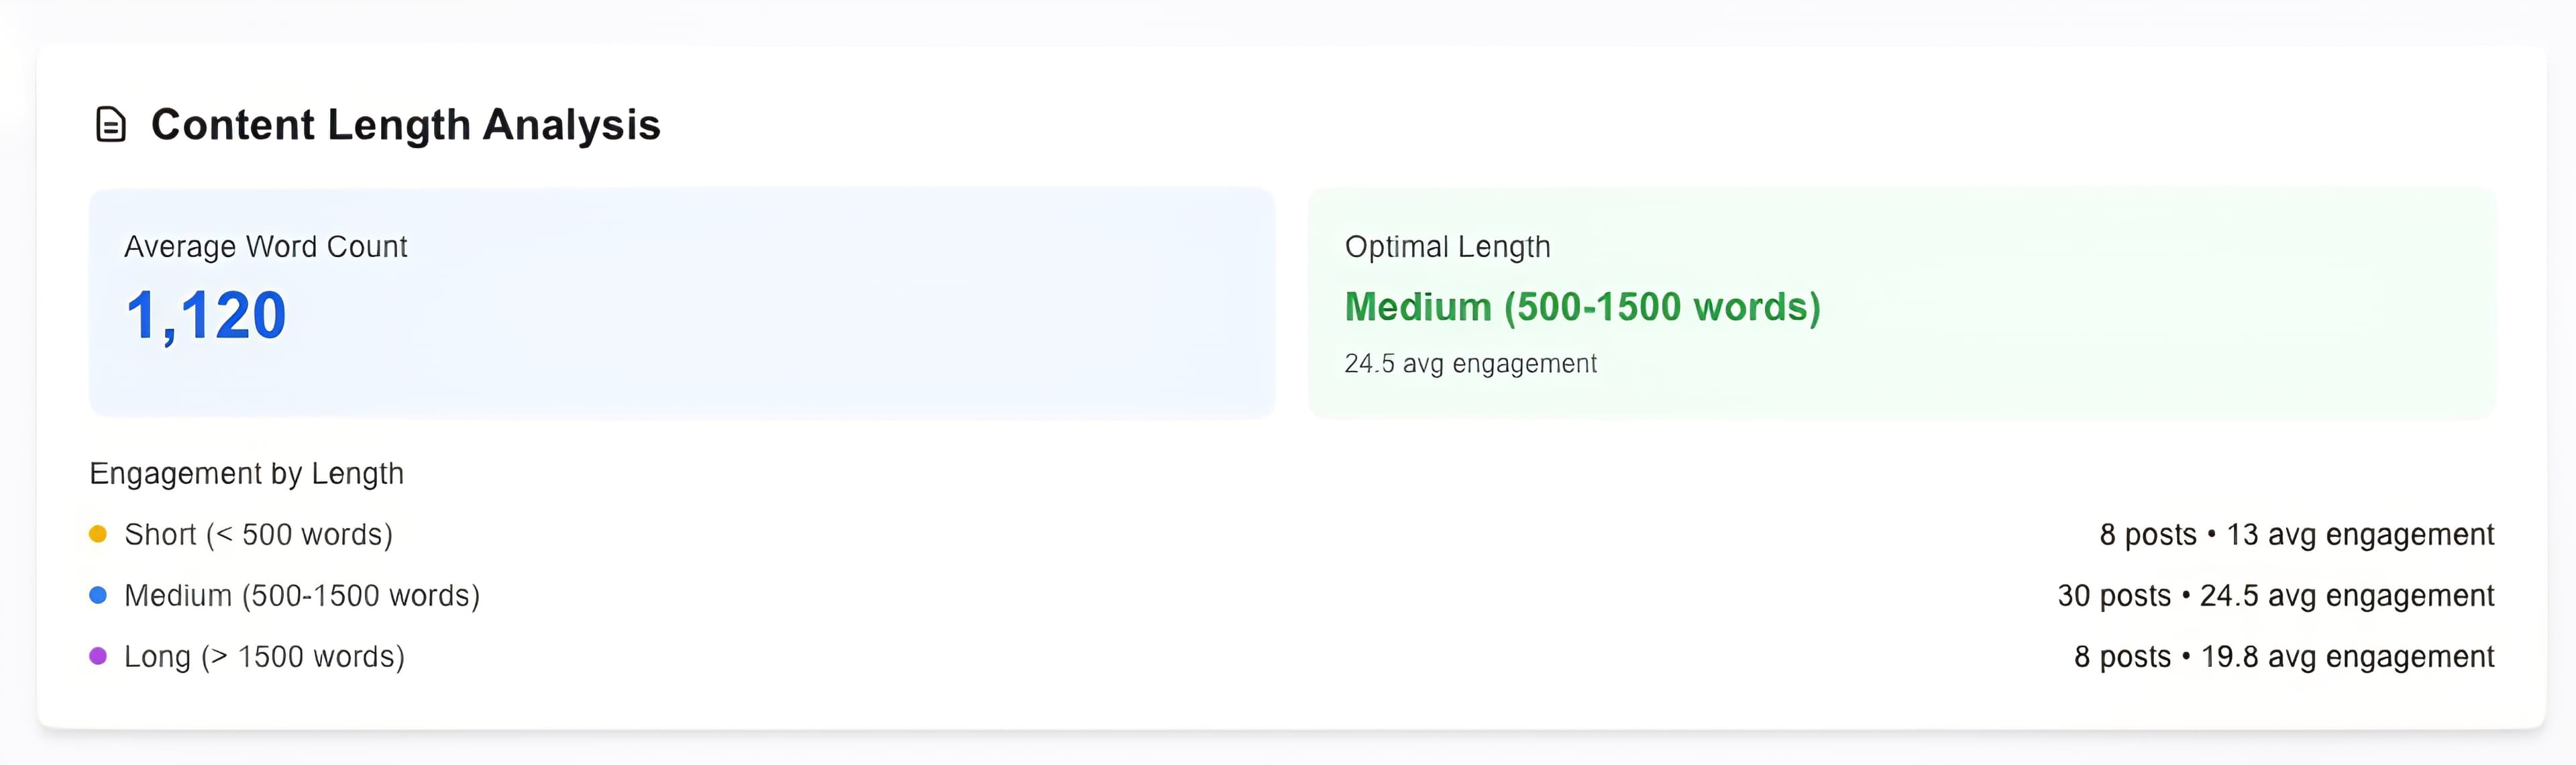Viewport: 2576px width, 765px height.
Task: Click the Medium (500-1500 words) row
Action: pyautogui.click(x=301, y=595)
